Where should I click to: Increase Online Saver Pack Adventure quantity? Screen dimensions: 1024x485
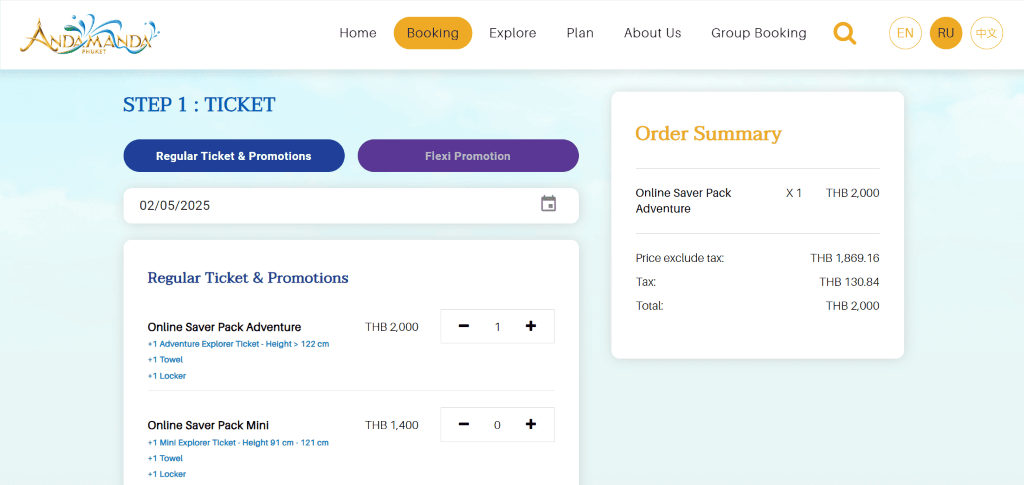(531, 326)
